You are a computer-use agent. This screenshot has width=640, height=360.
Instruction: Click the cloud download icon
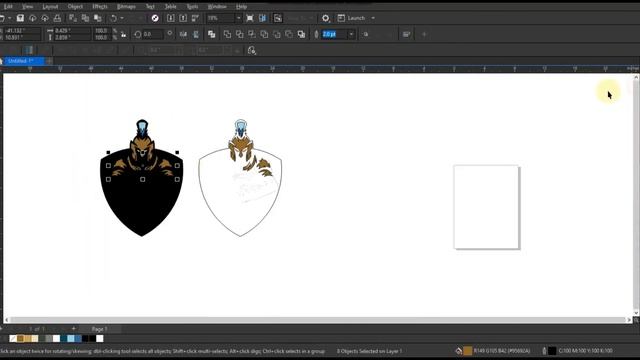coord(33,18)
